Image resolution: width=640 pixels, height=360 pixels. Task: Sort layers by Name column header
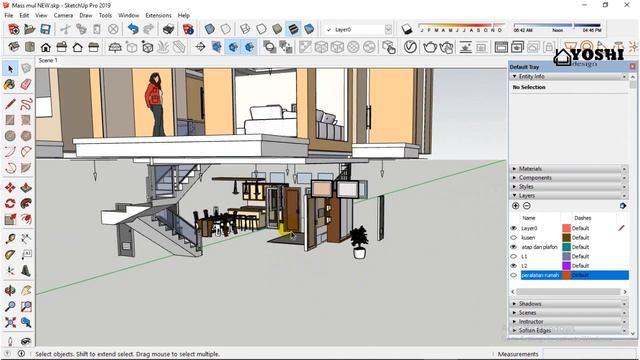[x=529, y=218]
